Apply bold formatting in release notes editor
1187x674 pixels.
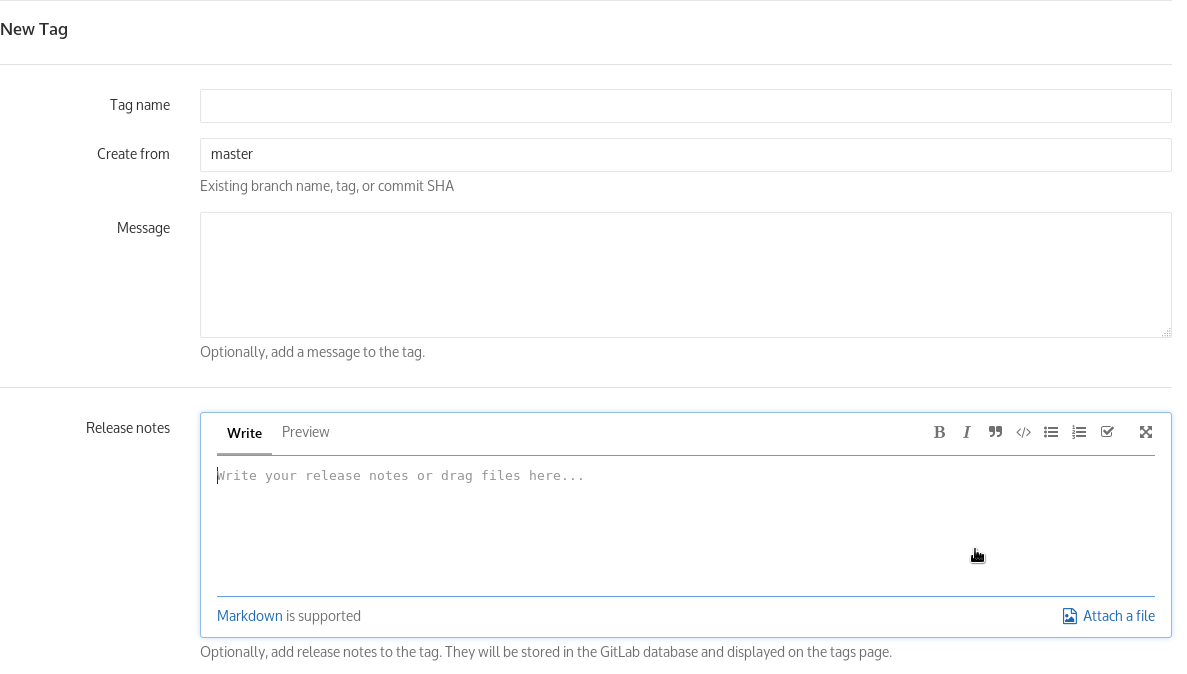[939, 431]
